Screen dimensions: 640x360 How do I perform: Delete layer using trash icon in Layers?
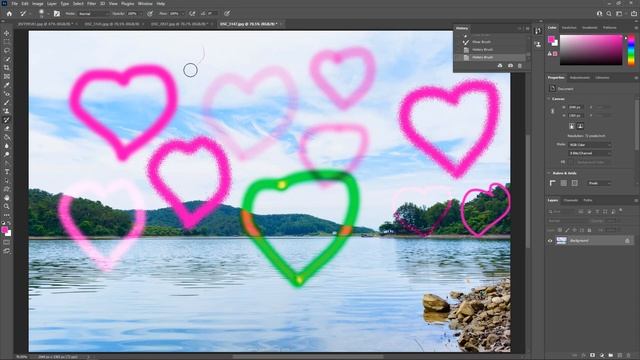point(629,356)
